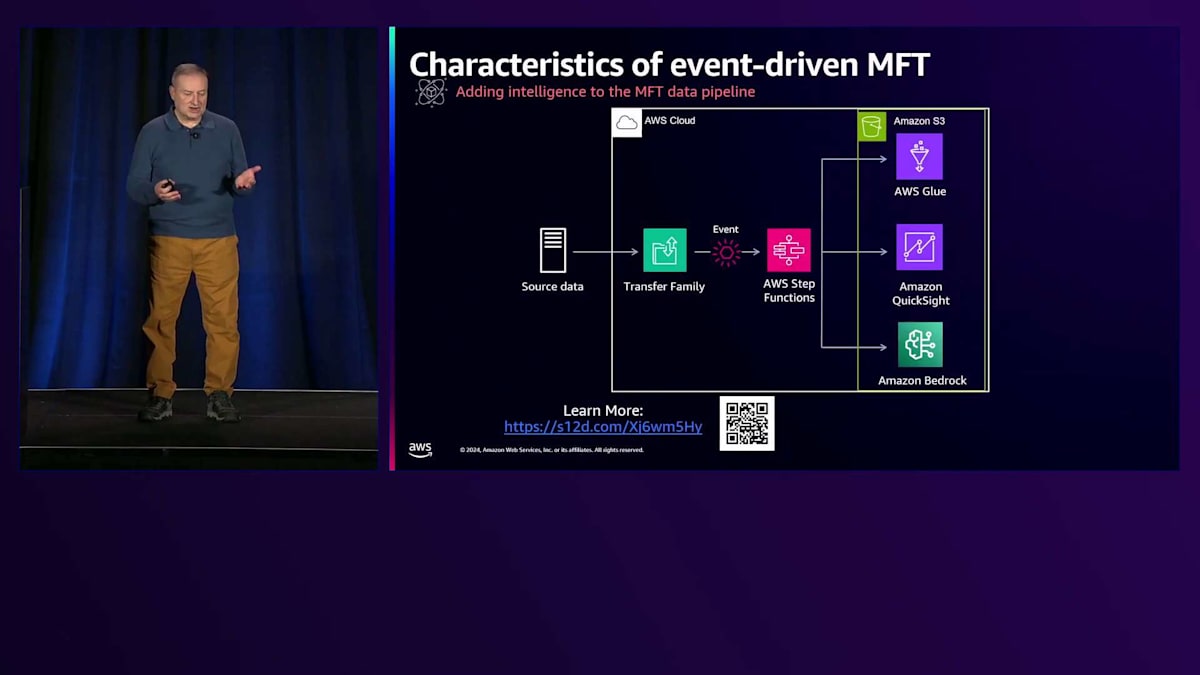Click the 'Amazon QuickSight' label

pyautogui.click(x=920, y=293)
